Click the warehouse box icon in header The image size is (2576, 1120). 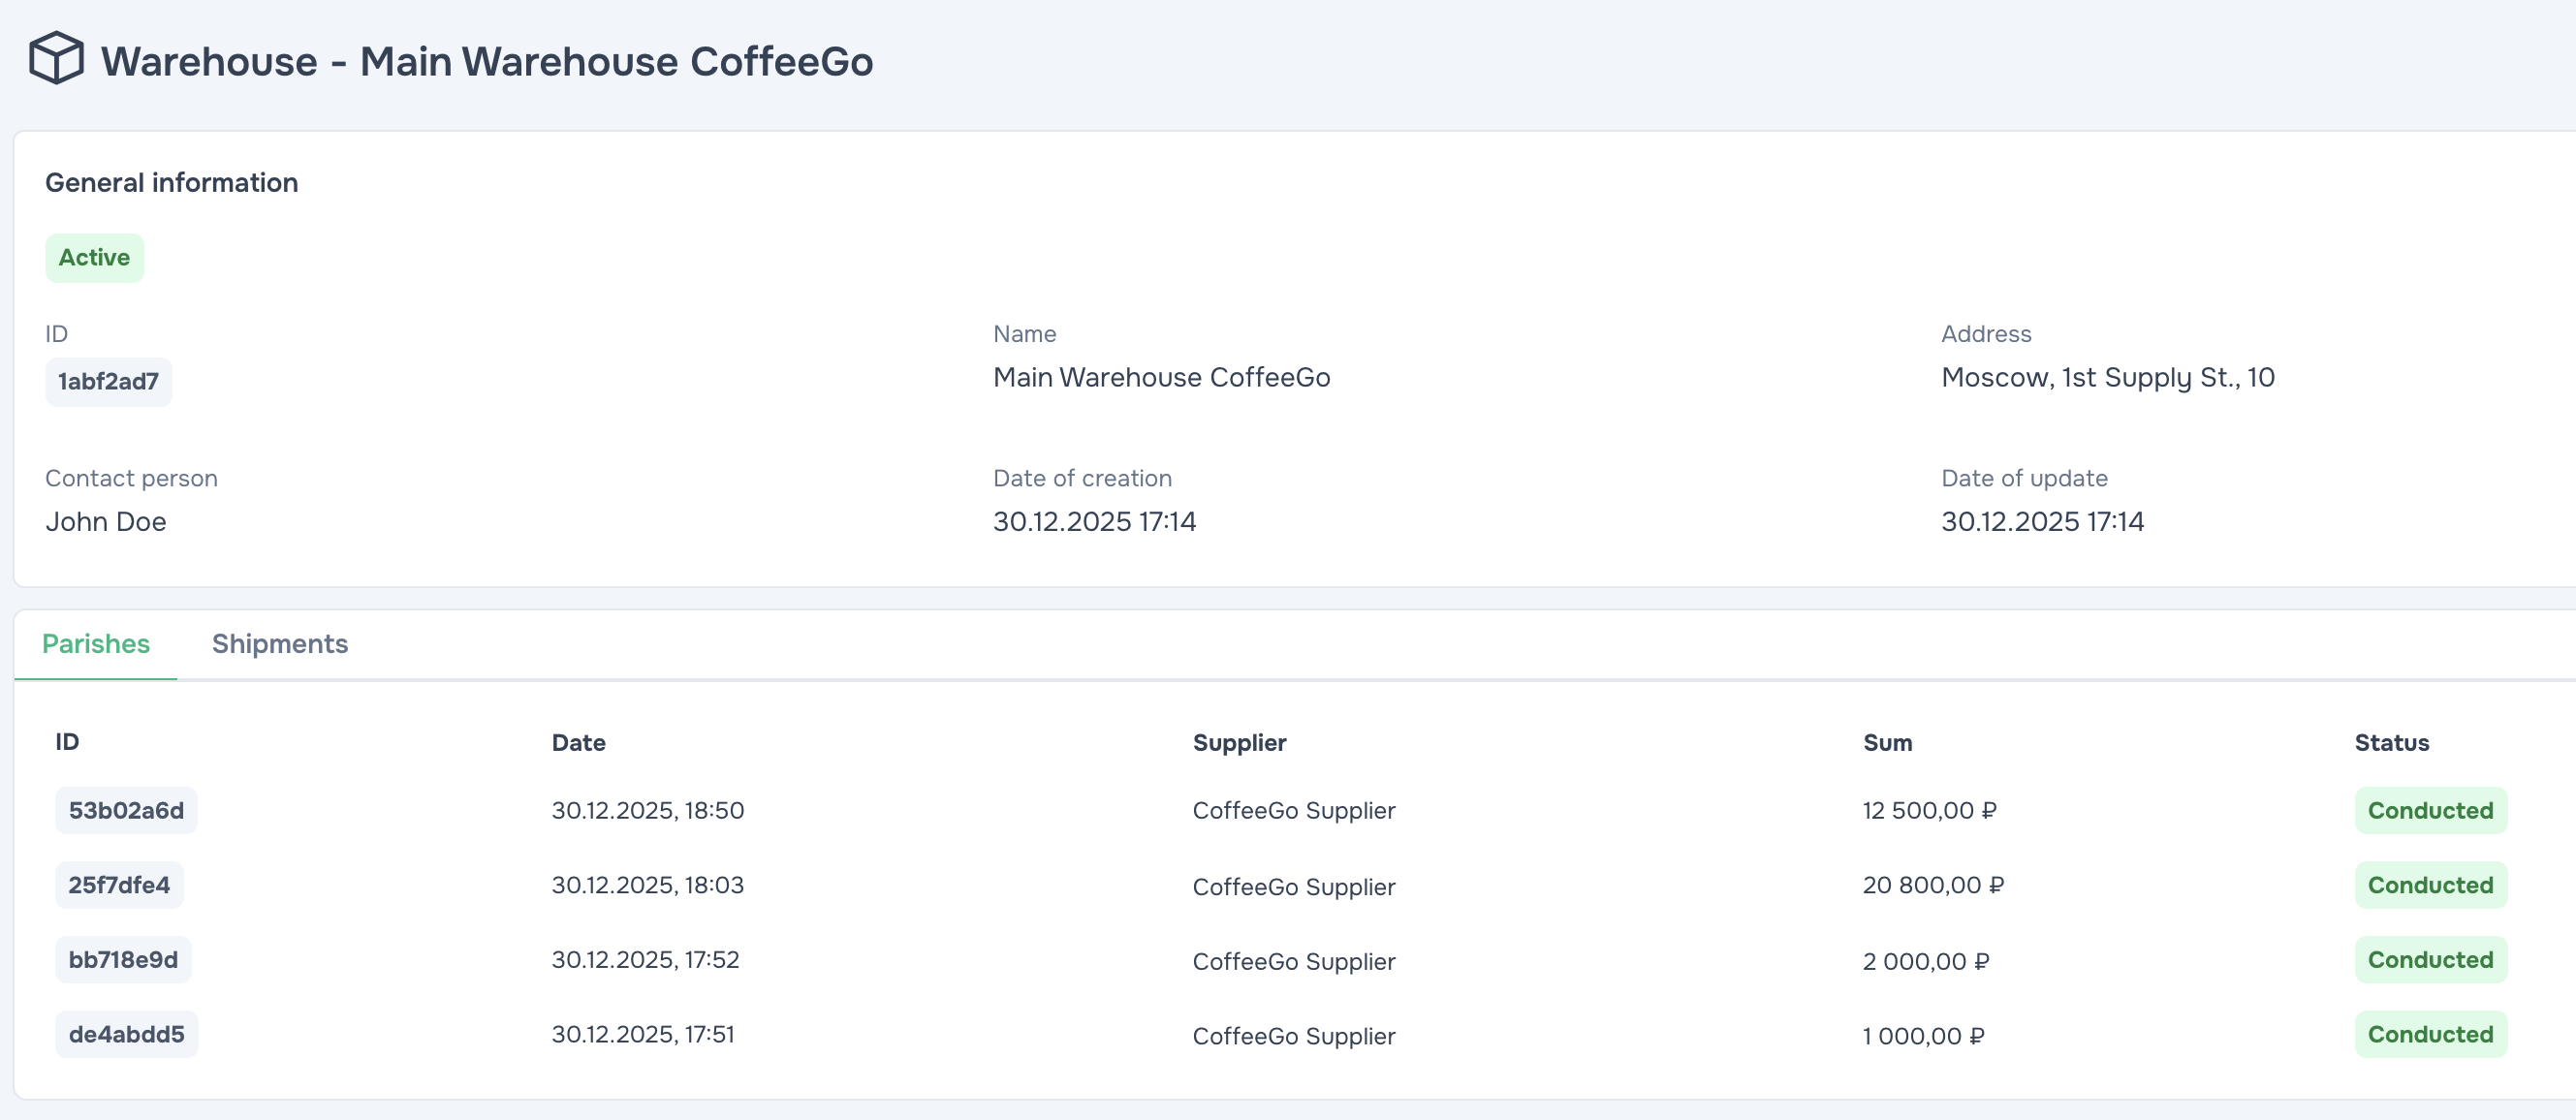pos(56,58)
